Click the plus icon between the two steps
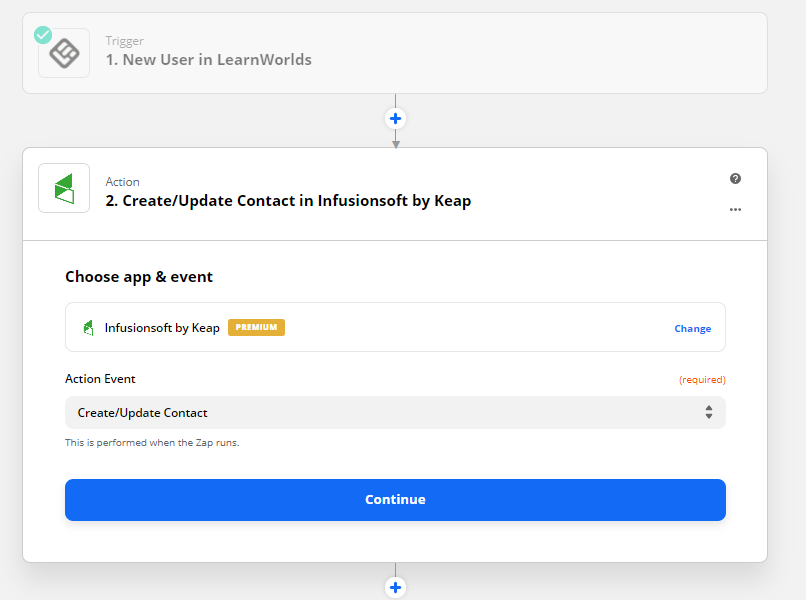Viewport: 806px width, 600px height. pos(395,118)
